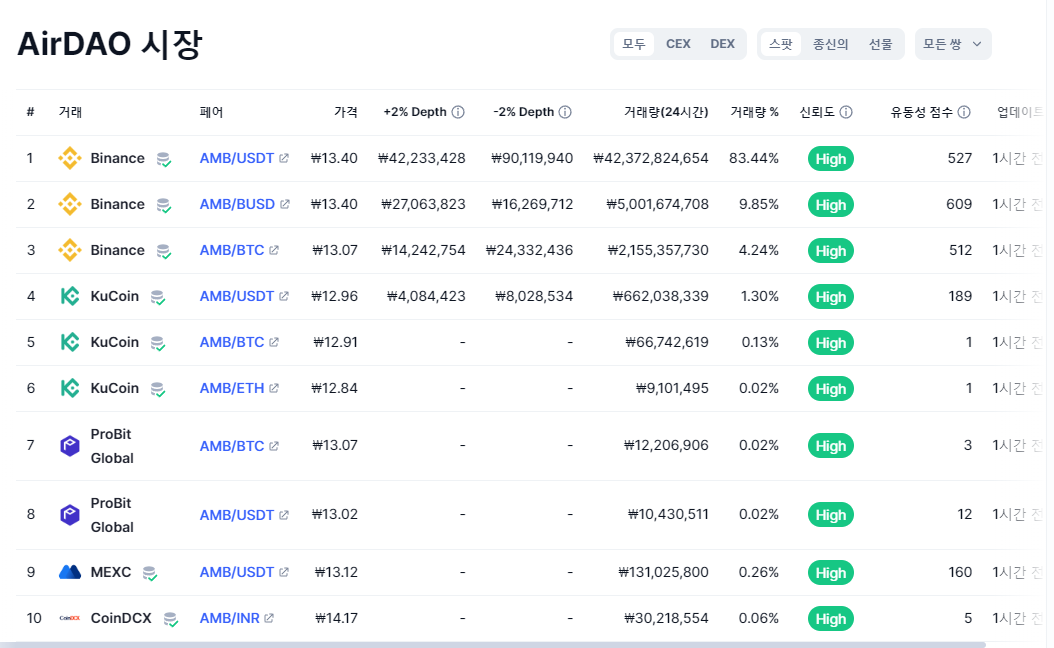Click reserve-verified icon beside CoinDCX
Image resolution: width=1054 pixels, height=648 pixels.
pos(171,619)
